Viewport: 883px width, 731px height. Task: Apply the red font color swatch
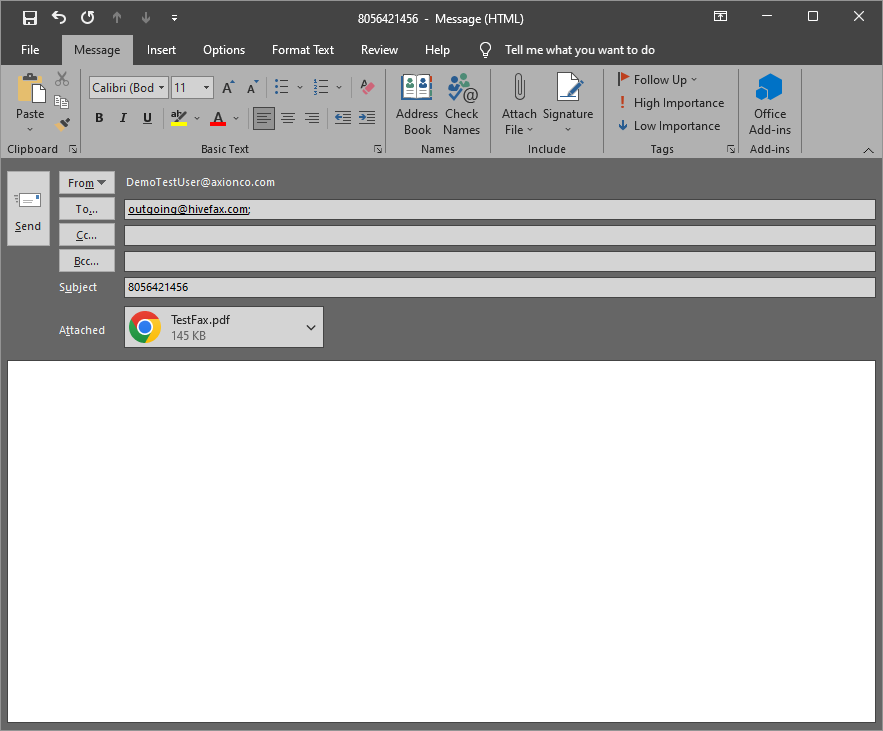[x=218, y=118]
